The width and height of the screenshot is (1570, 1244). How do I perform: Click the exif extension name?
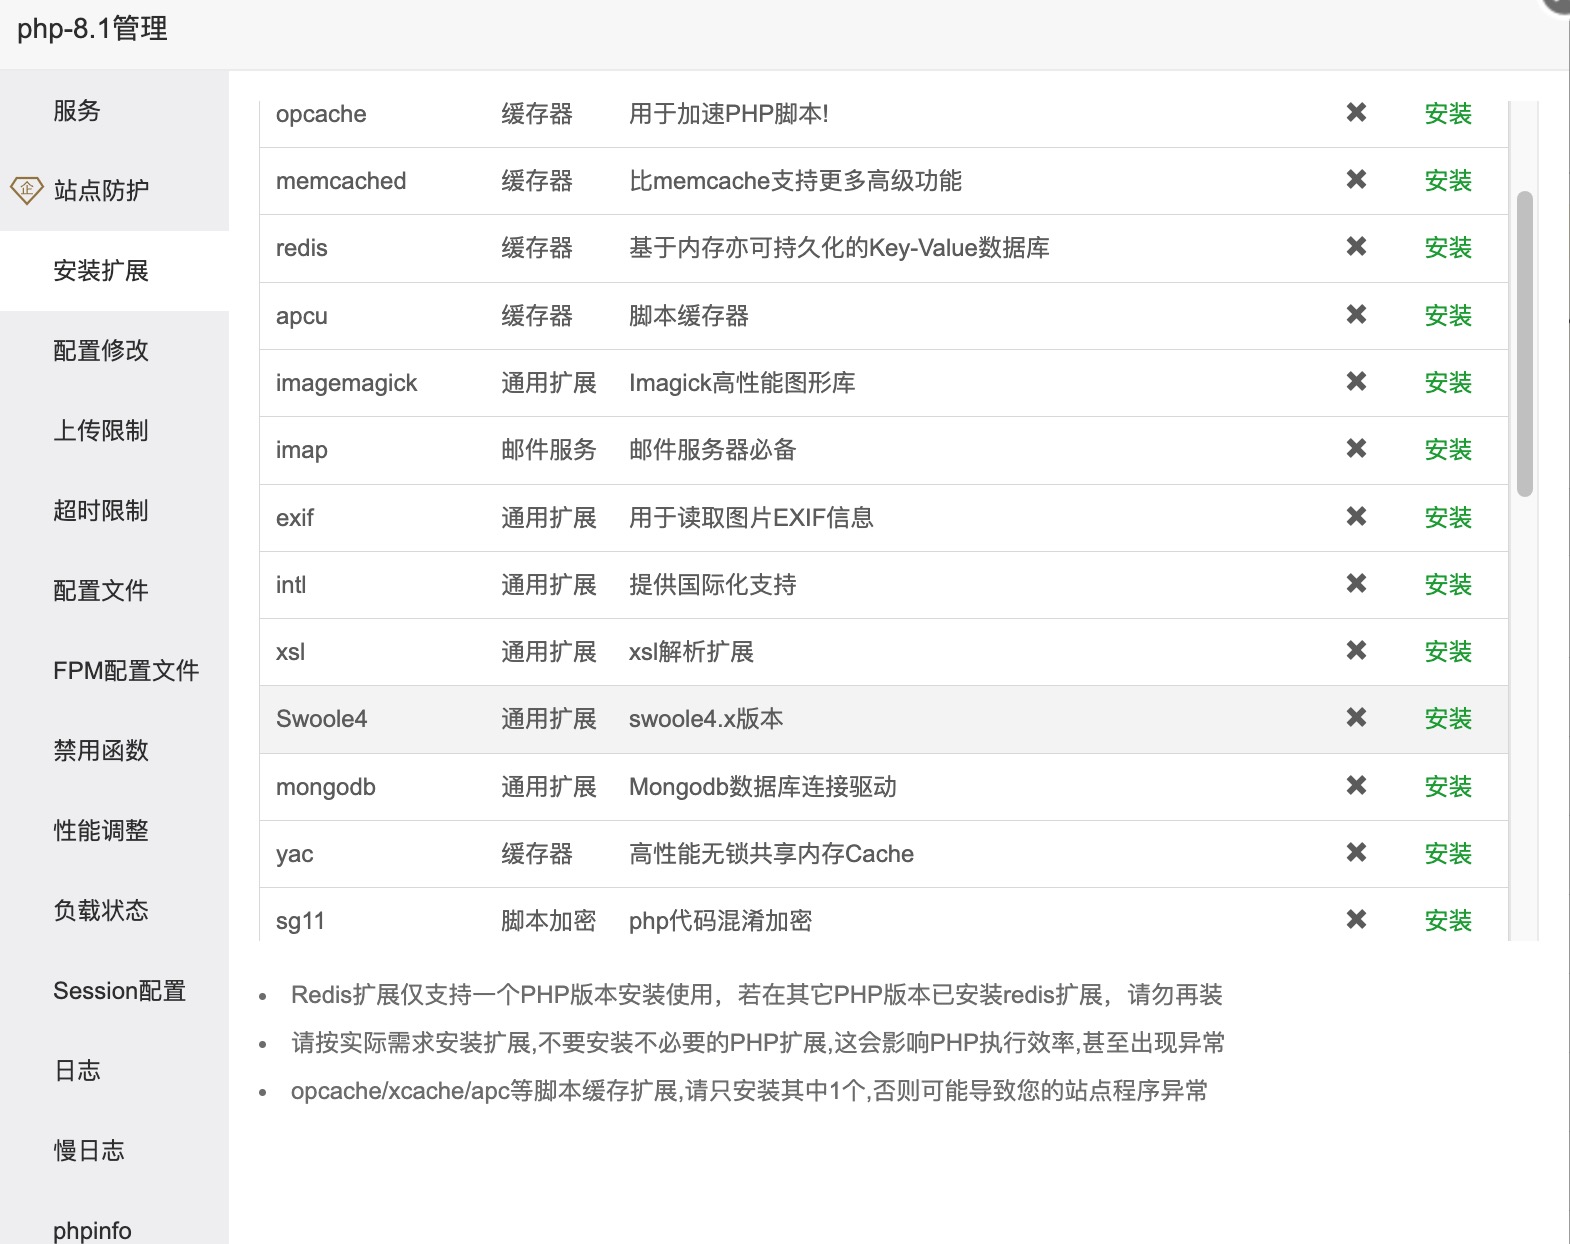(x=295, y=518)
